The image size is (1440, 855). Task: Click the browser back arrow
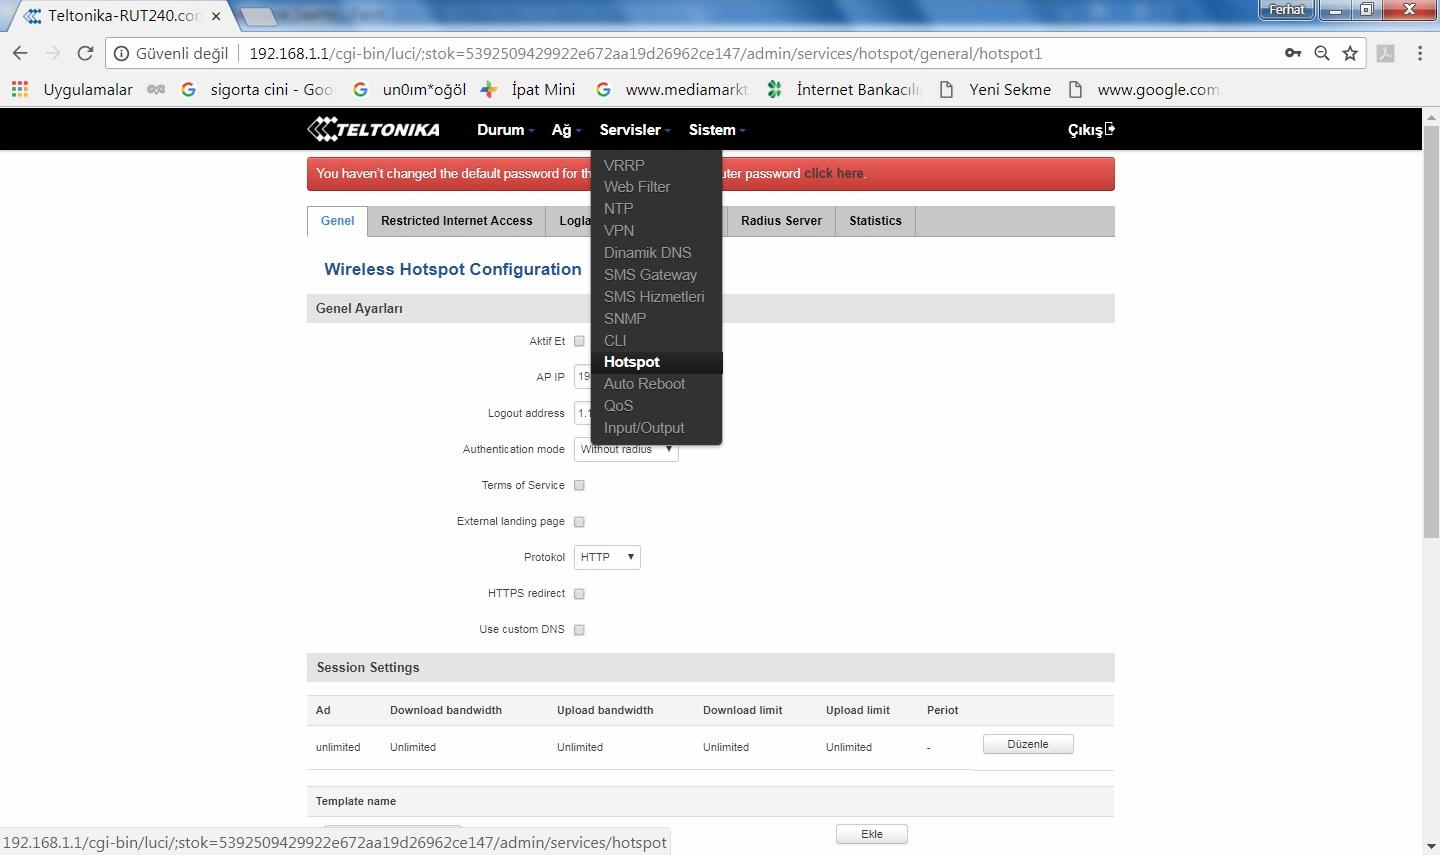(x=20, y=53)
